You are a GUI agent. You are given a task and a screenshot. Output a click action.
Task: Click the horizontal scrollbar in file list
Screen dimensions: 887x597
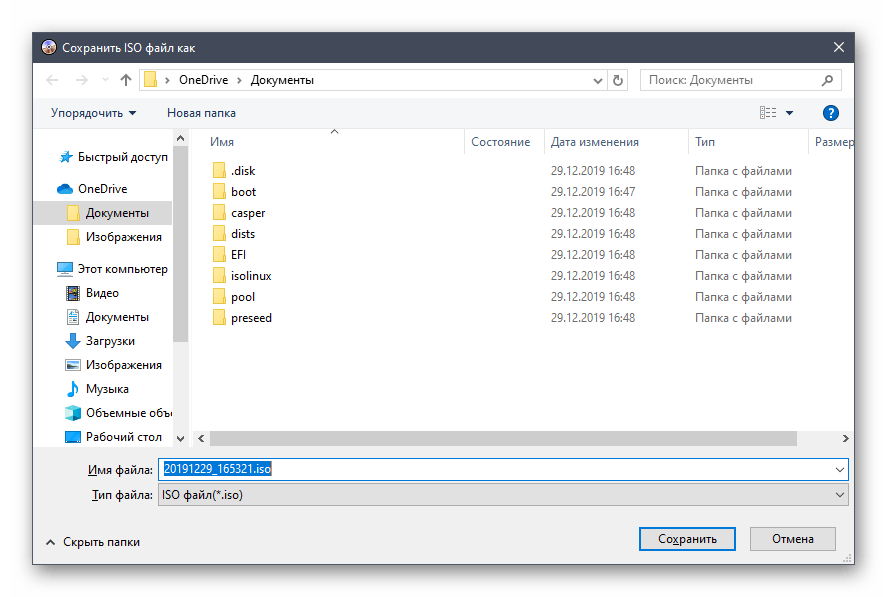pyautogui.click(x=502, y=438)
